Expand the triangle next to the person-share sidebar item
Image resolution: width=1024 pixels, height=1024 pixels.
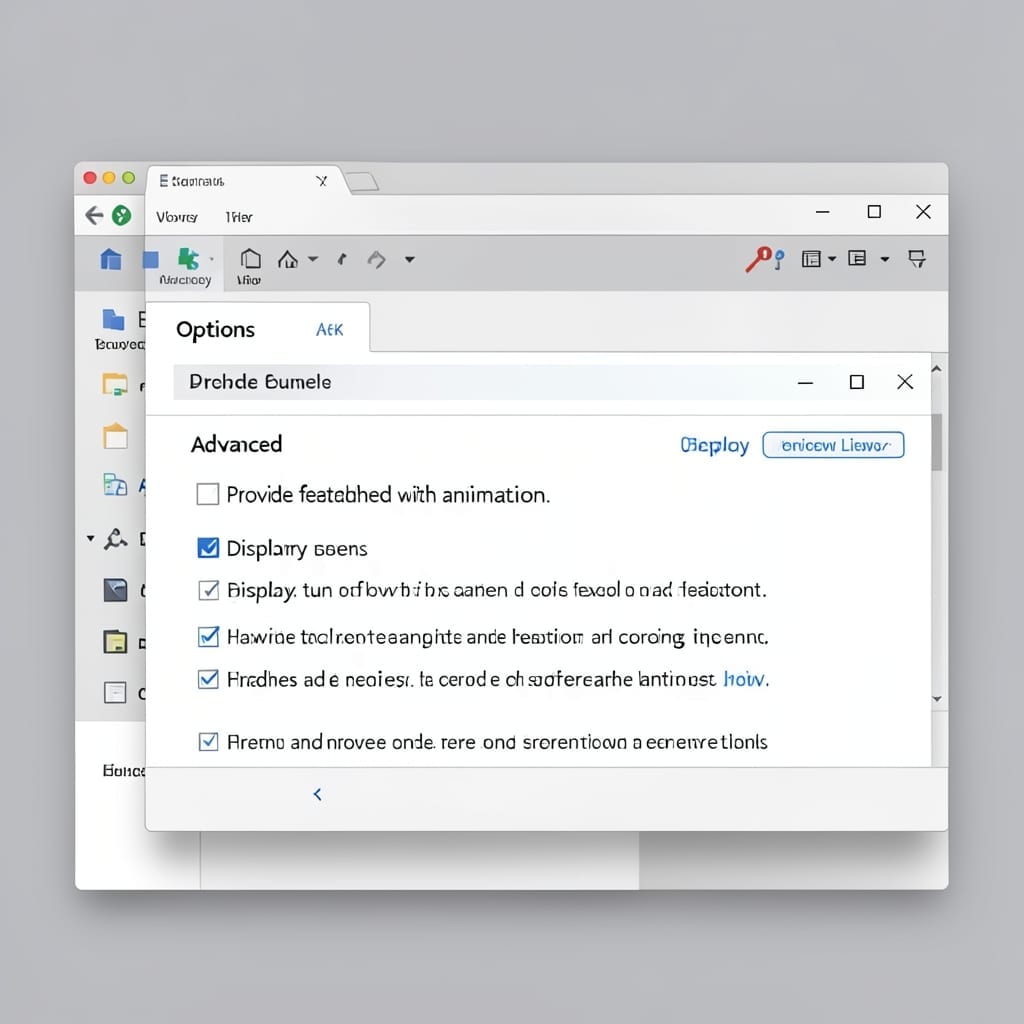tap(91, 539)
